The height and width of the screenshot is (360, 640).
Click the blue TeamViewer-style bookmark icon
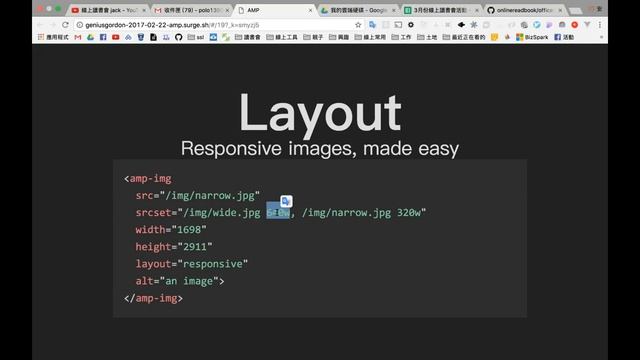(213, 37)
